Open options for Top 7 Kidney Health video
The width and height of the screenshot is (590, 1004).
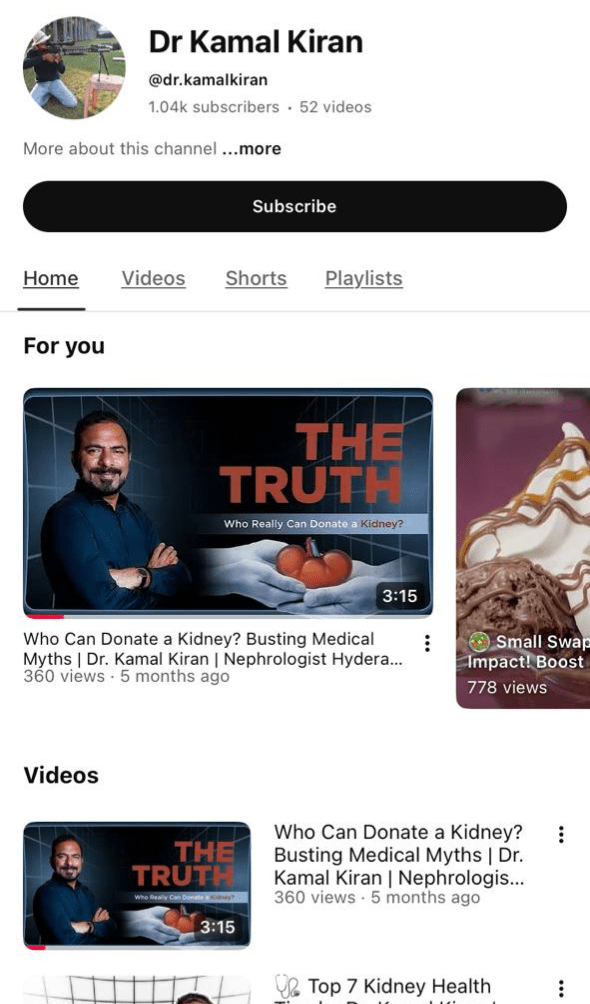coord(561,989)
